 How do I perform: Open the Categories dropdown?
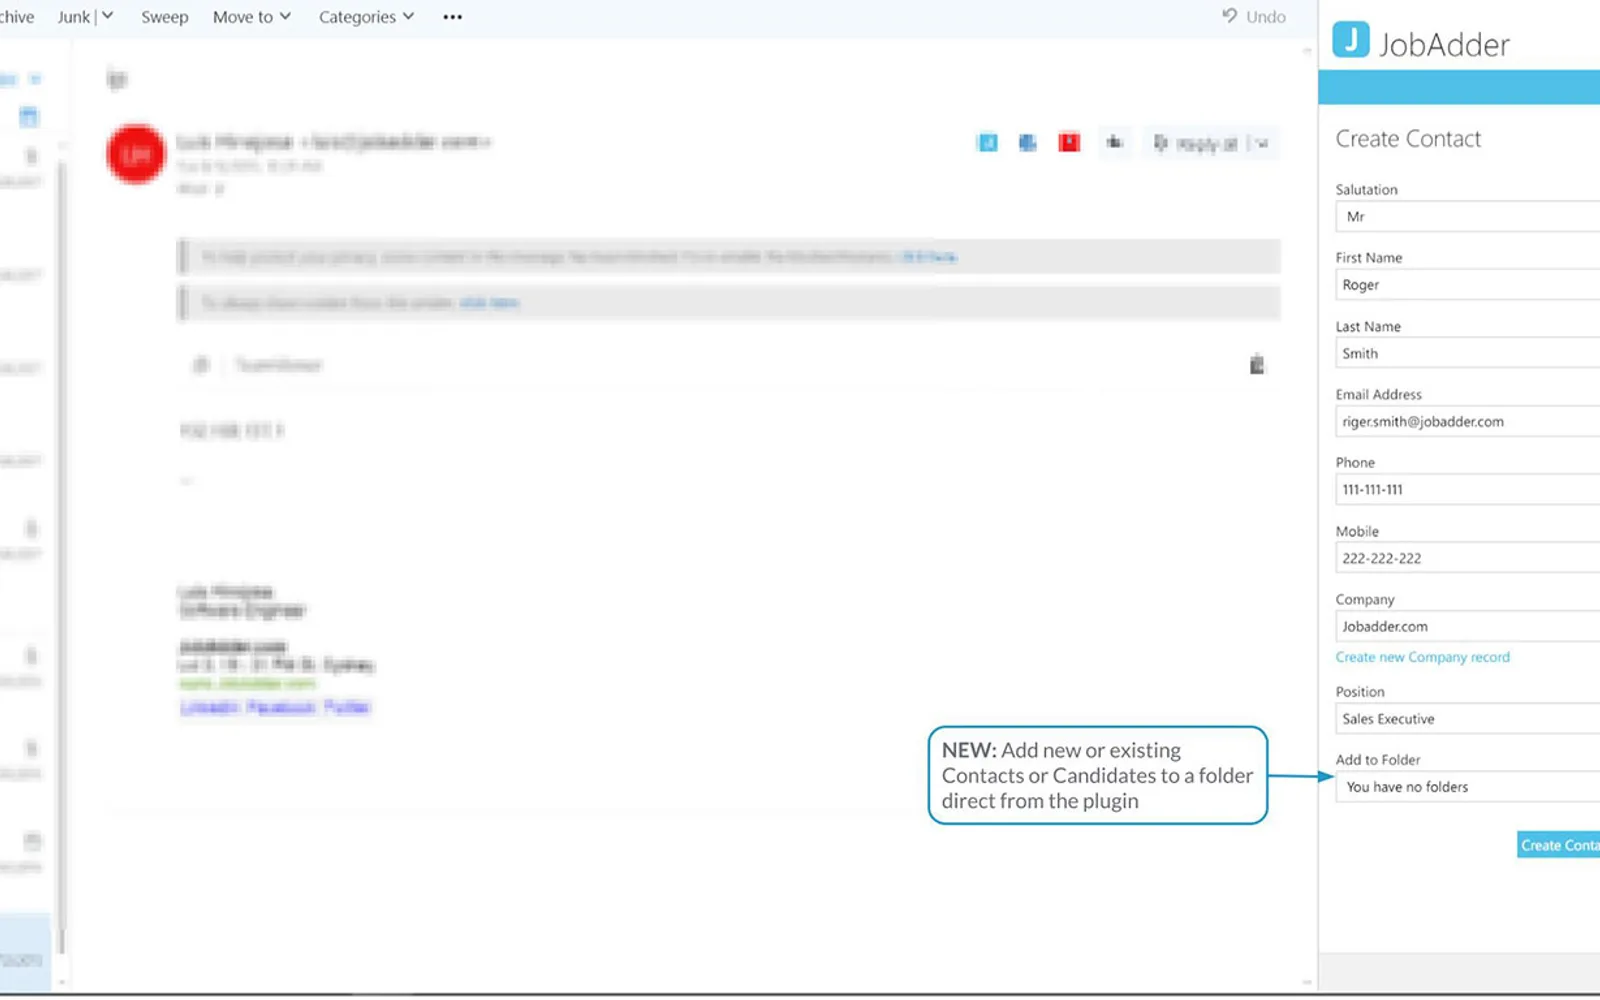pyautogui.click(x=366, y=17)
